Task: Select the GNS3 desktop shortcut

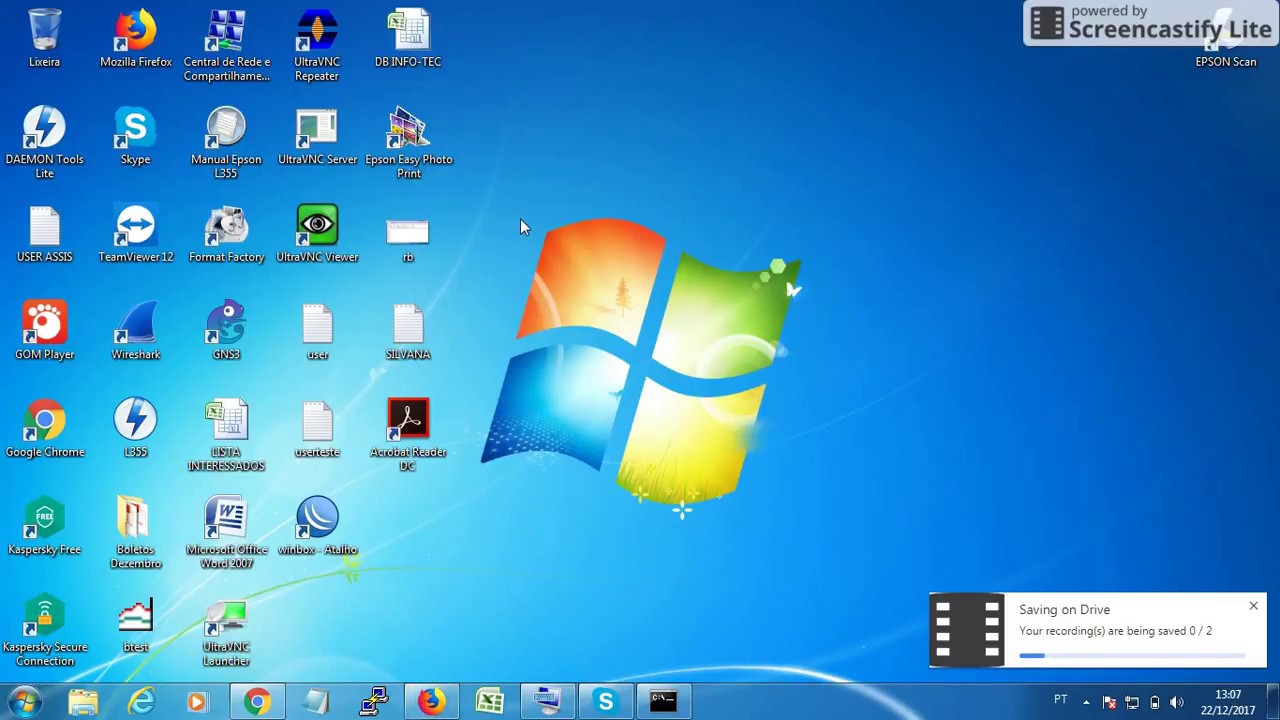Action: 226,331
